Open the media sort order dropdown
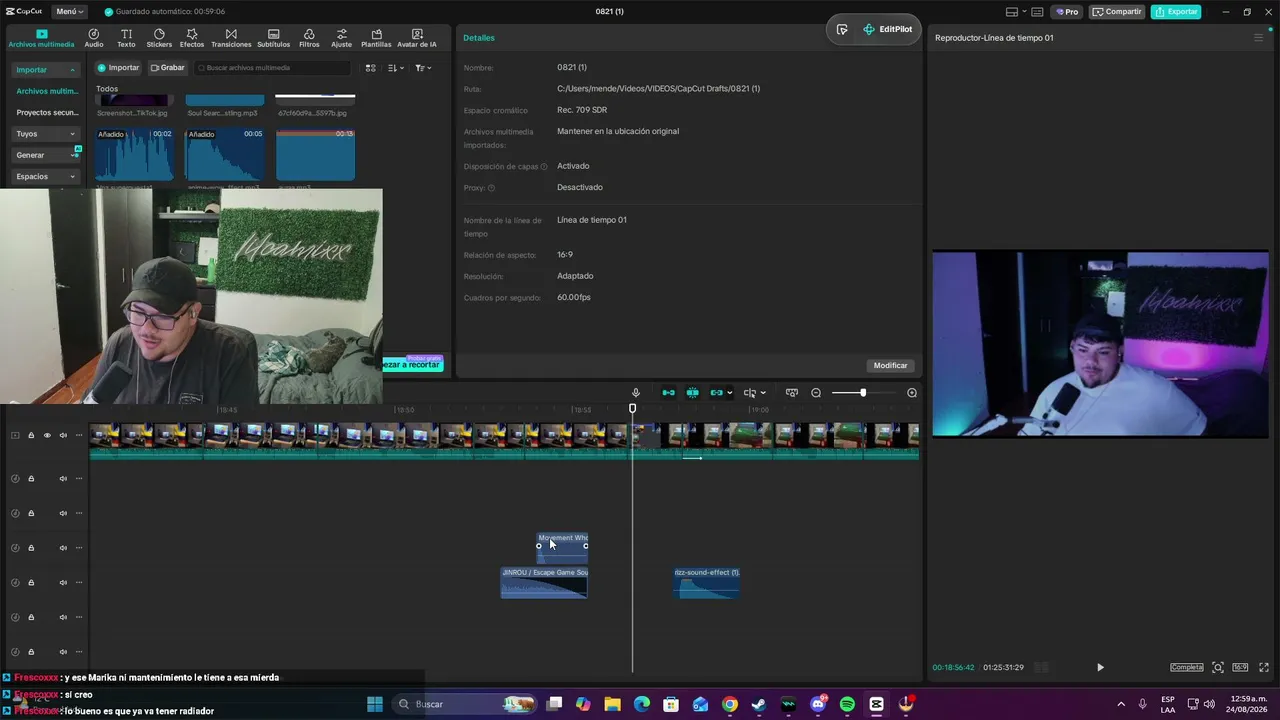Viewport: 1280px width, 720px height. point(396,68)
